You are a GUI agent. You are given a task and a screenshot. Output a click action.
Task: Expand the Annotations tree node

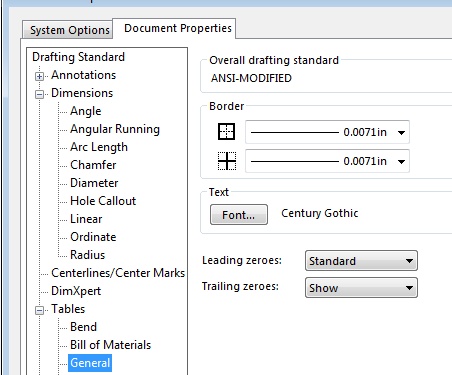point(39,76)
